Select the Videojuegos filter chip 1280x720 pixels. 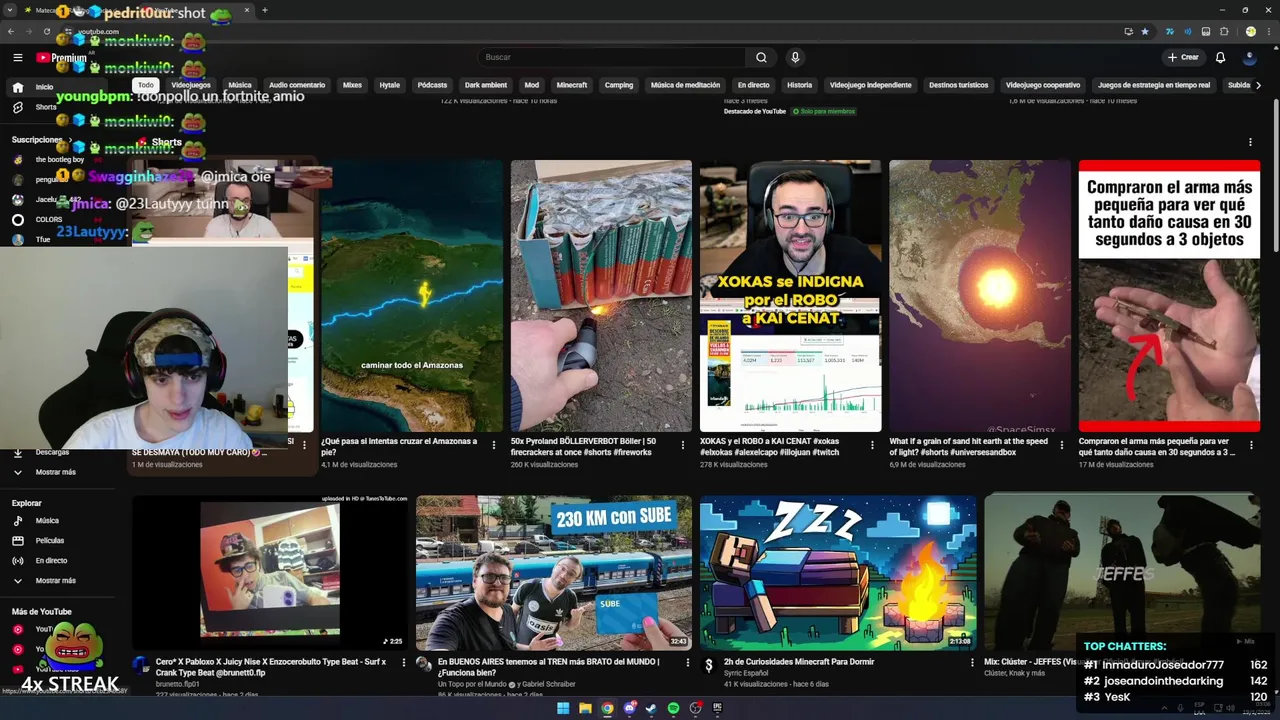[x=191, y=85]
